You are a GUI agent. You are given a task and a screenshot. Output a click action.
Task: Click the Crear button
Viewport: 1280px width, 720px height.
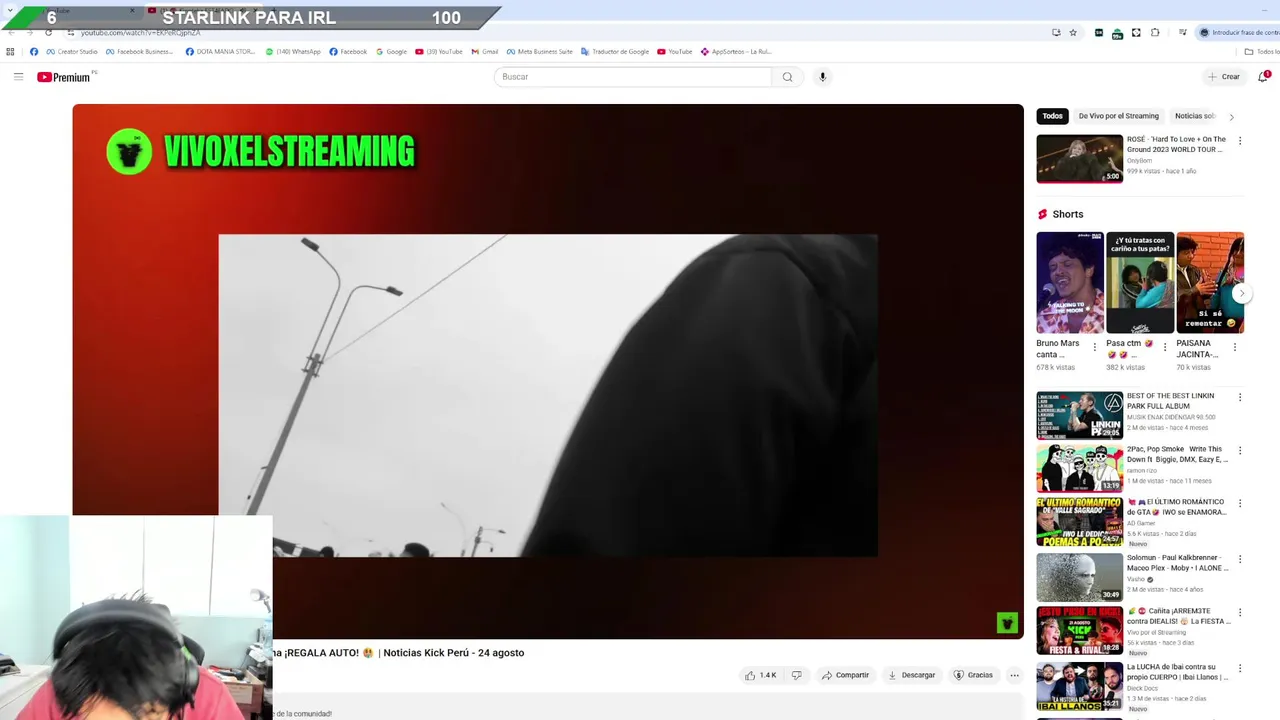tap(1223, 77)
